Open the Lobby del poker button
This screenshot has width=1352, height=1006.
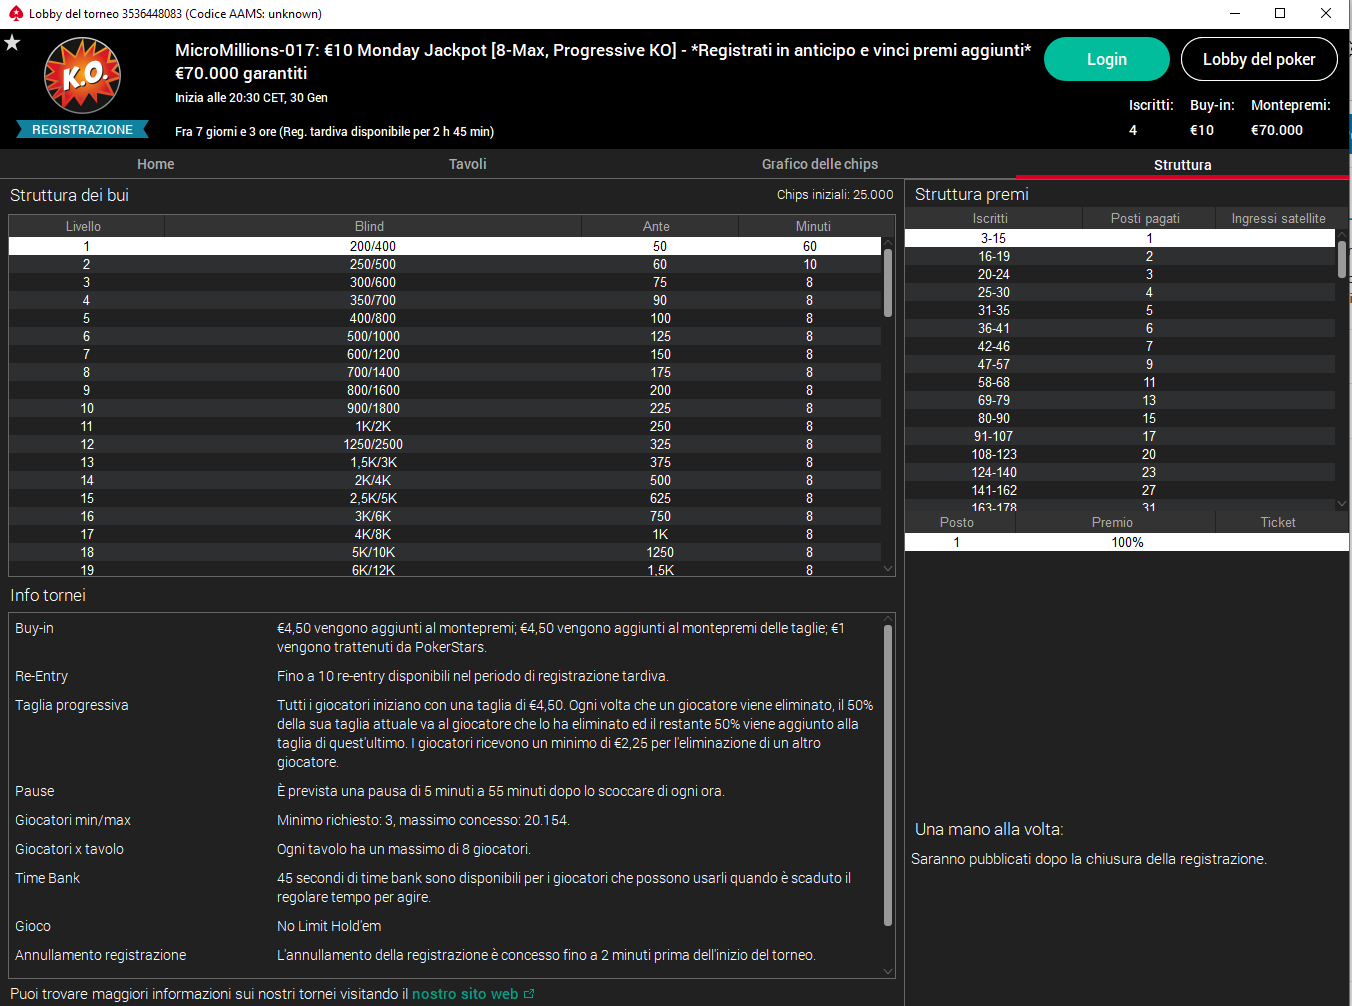pos(1258,59)
